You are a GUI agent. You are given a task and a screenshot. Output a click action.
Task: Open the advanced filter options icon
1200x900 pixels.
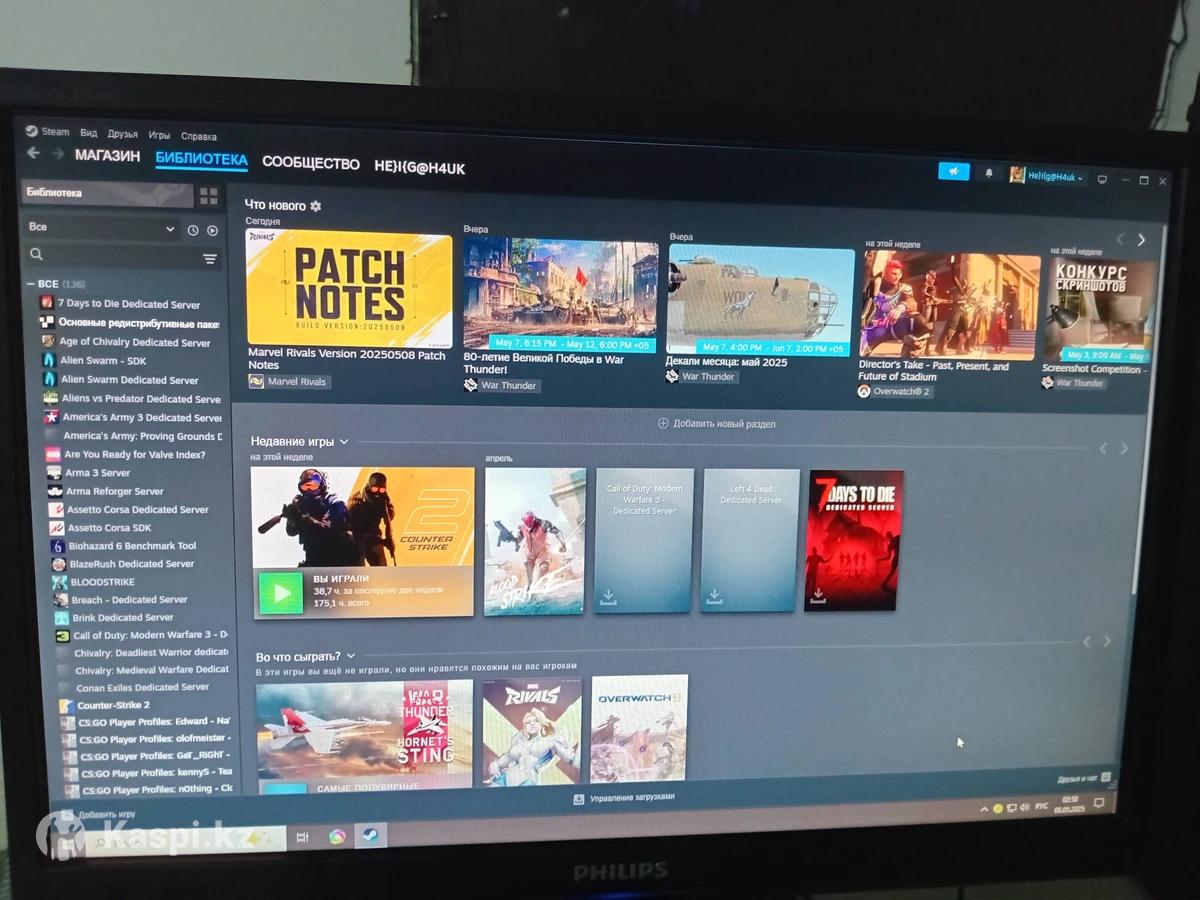(x=210, y=259)
